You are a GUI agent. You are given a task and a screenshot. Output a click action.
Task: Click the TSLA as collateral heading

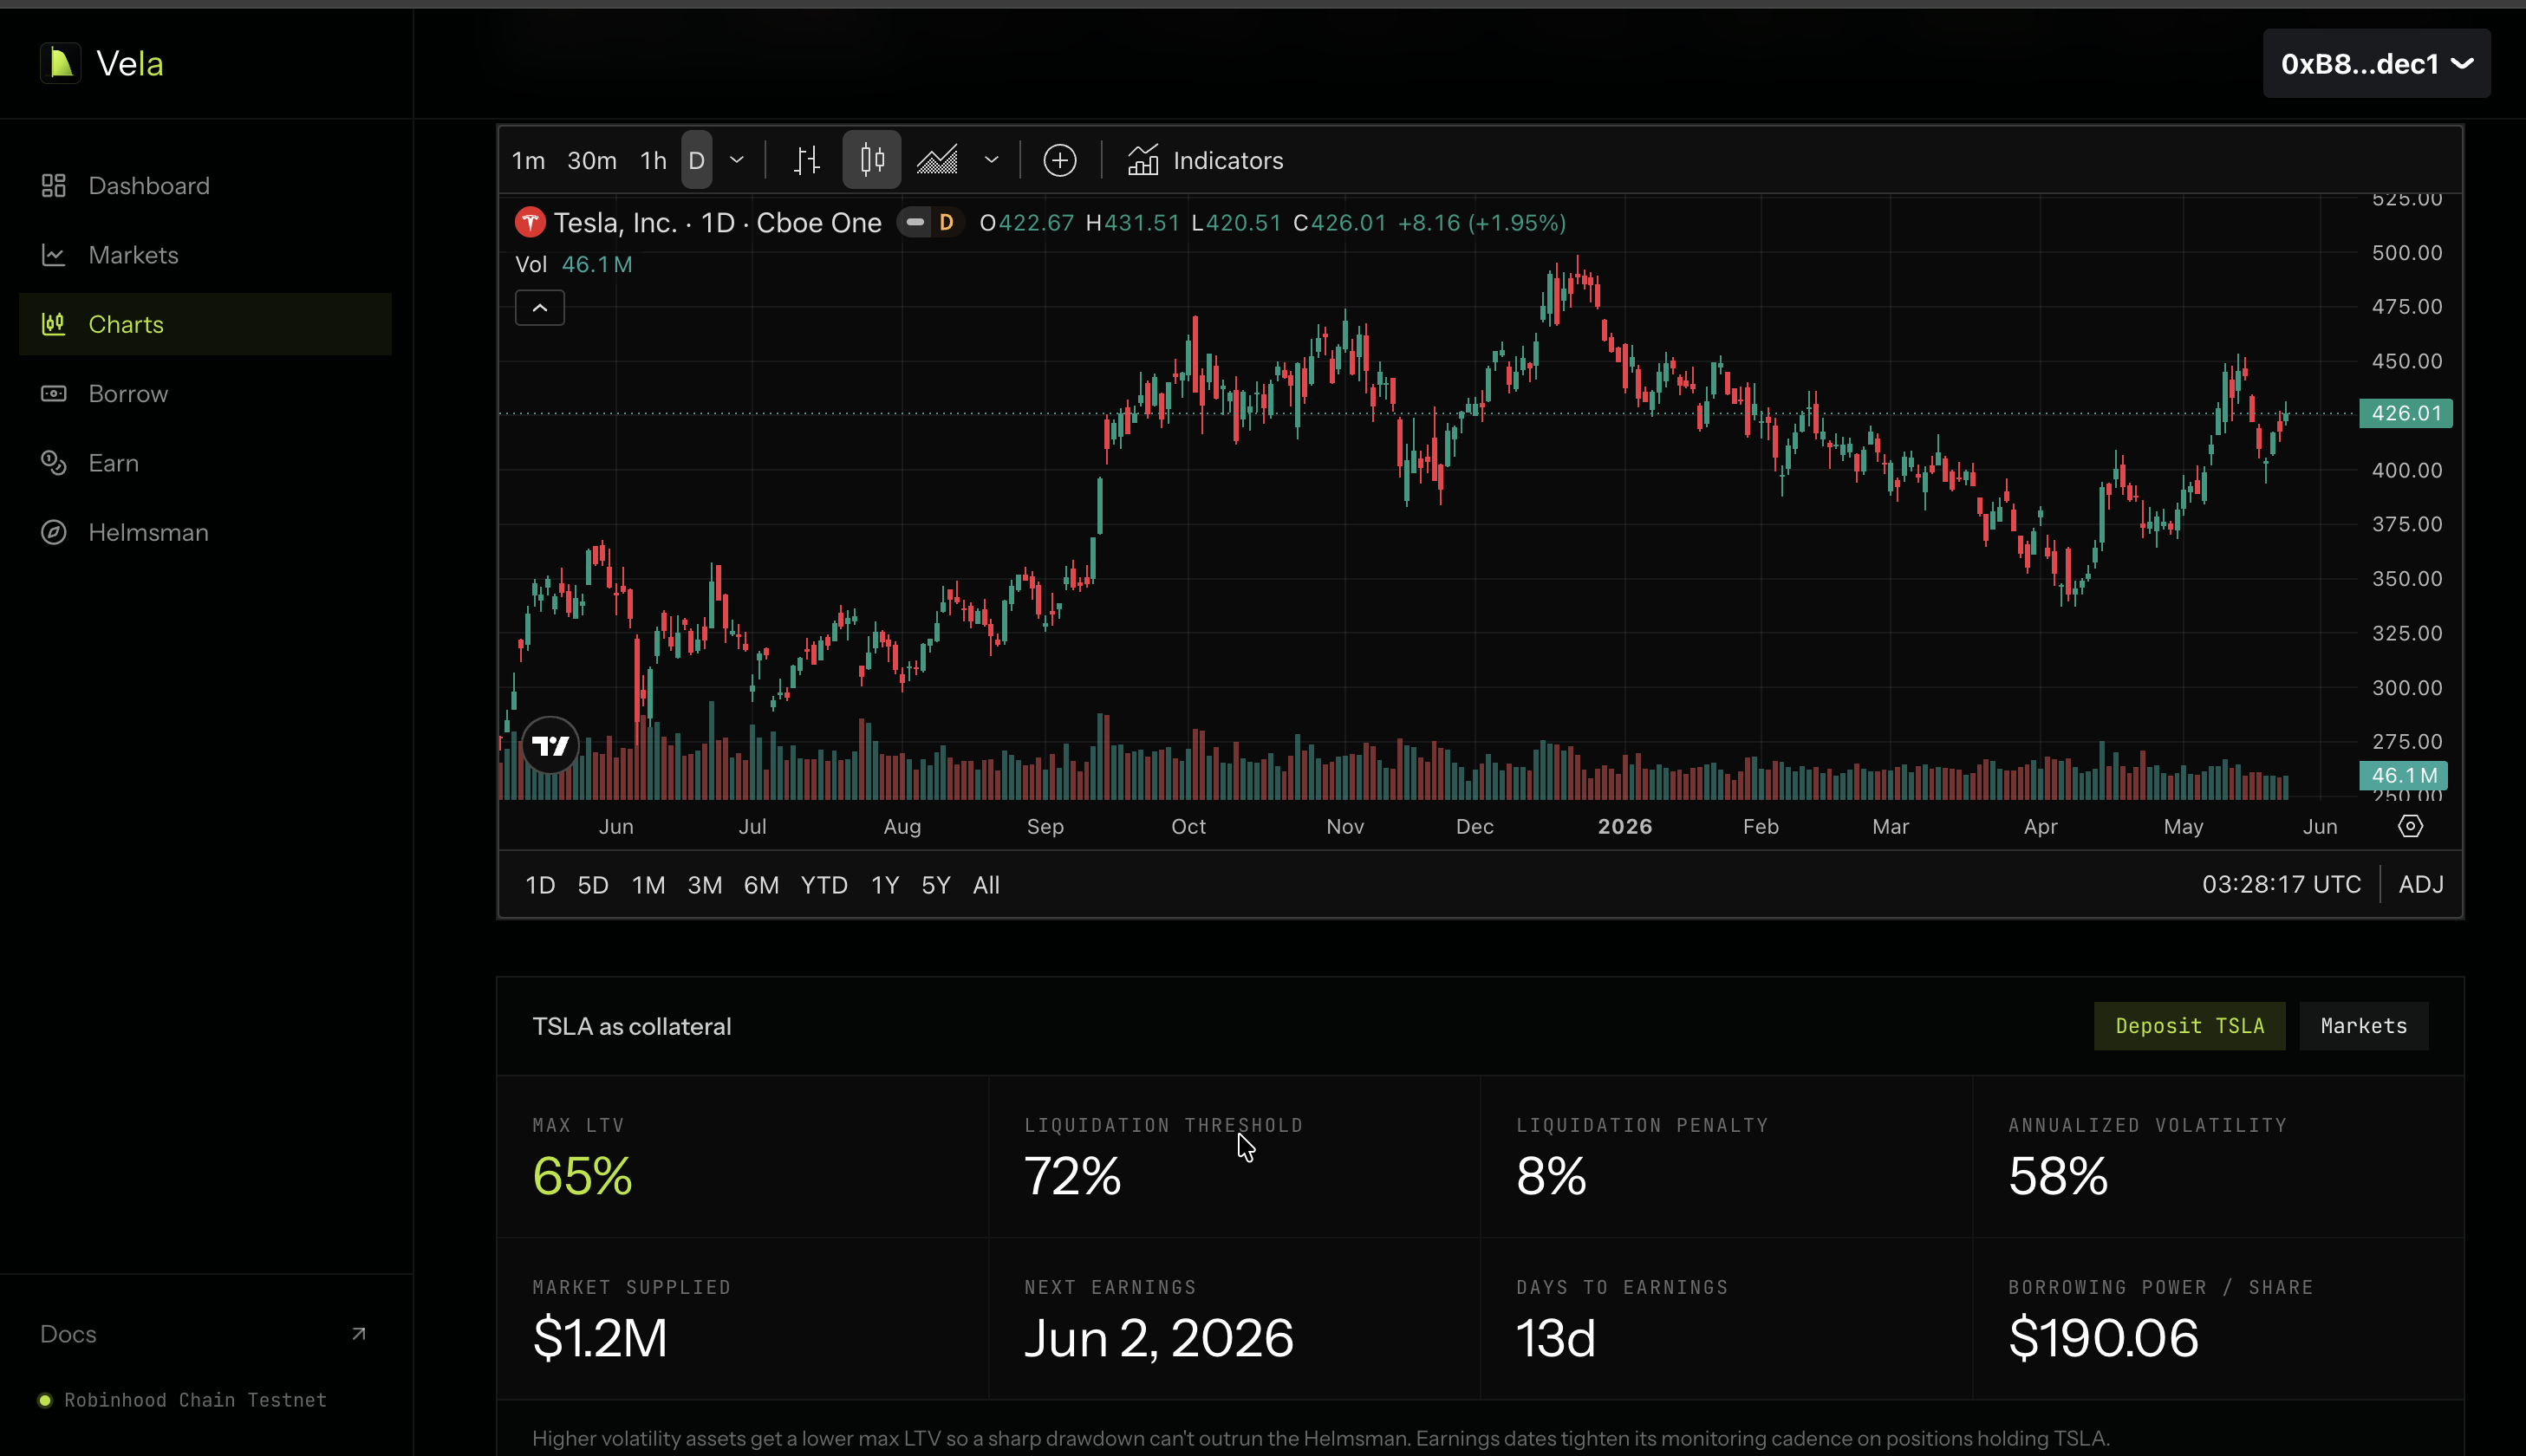pyautogui.click(x=632, y=1027)
